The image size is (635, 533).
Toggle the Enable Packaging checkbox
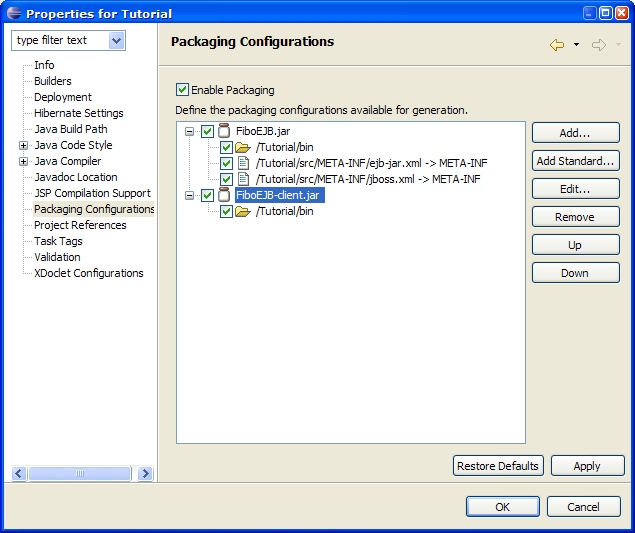click(x=182, y=90)
